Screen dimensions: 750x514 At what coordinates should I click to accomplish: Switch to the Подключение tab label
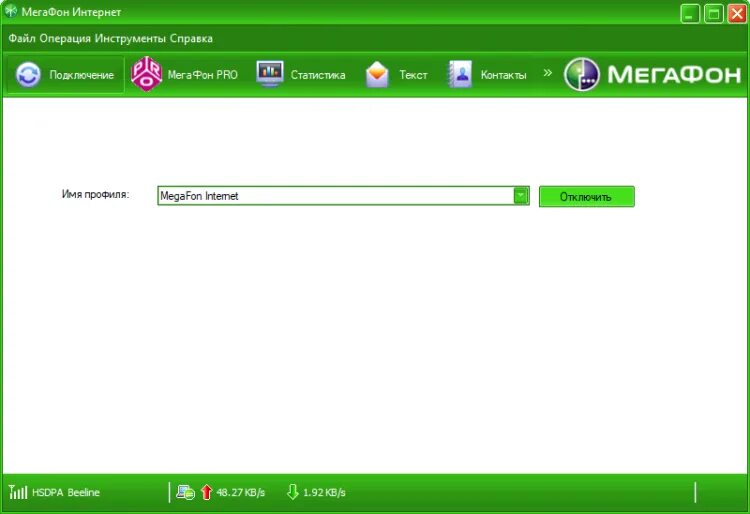click(82, 75)
